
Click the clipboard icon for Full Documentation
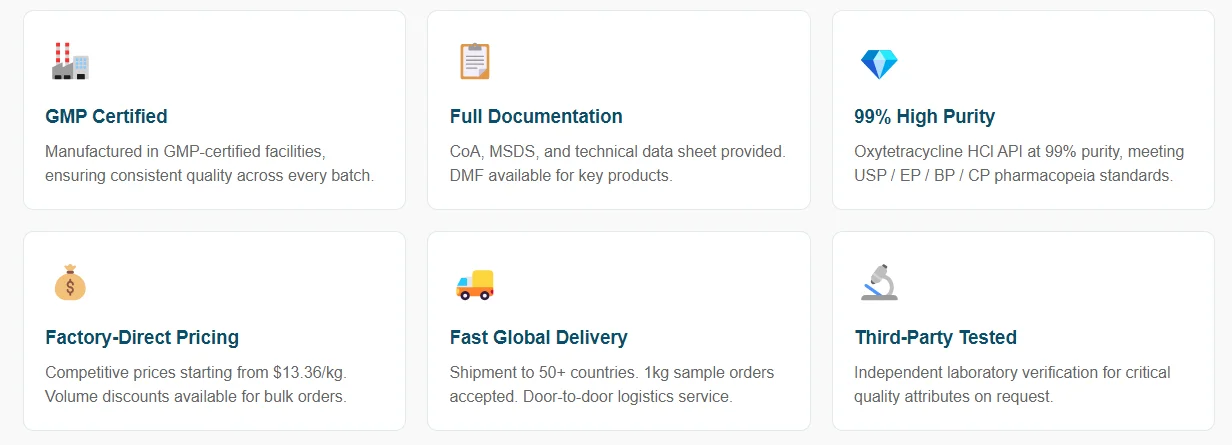[x=474, y=62]
